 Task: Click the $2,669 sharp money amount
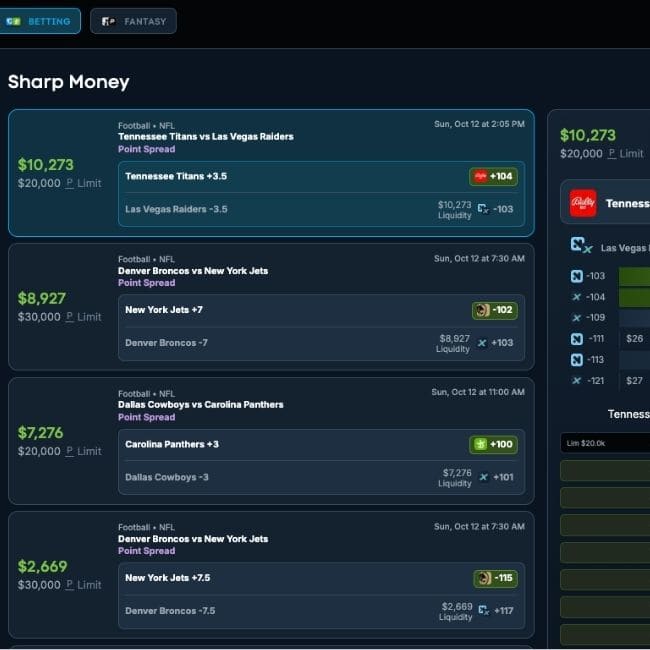tap(42, 567)
